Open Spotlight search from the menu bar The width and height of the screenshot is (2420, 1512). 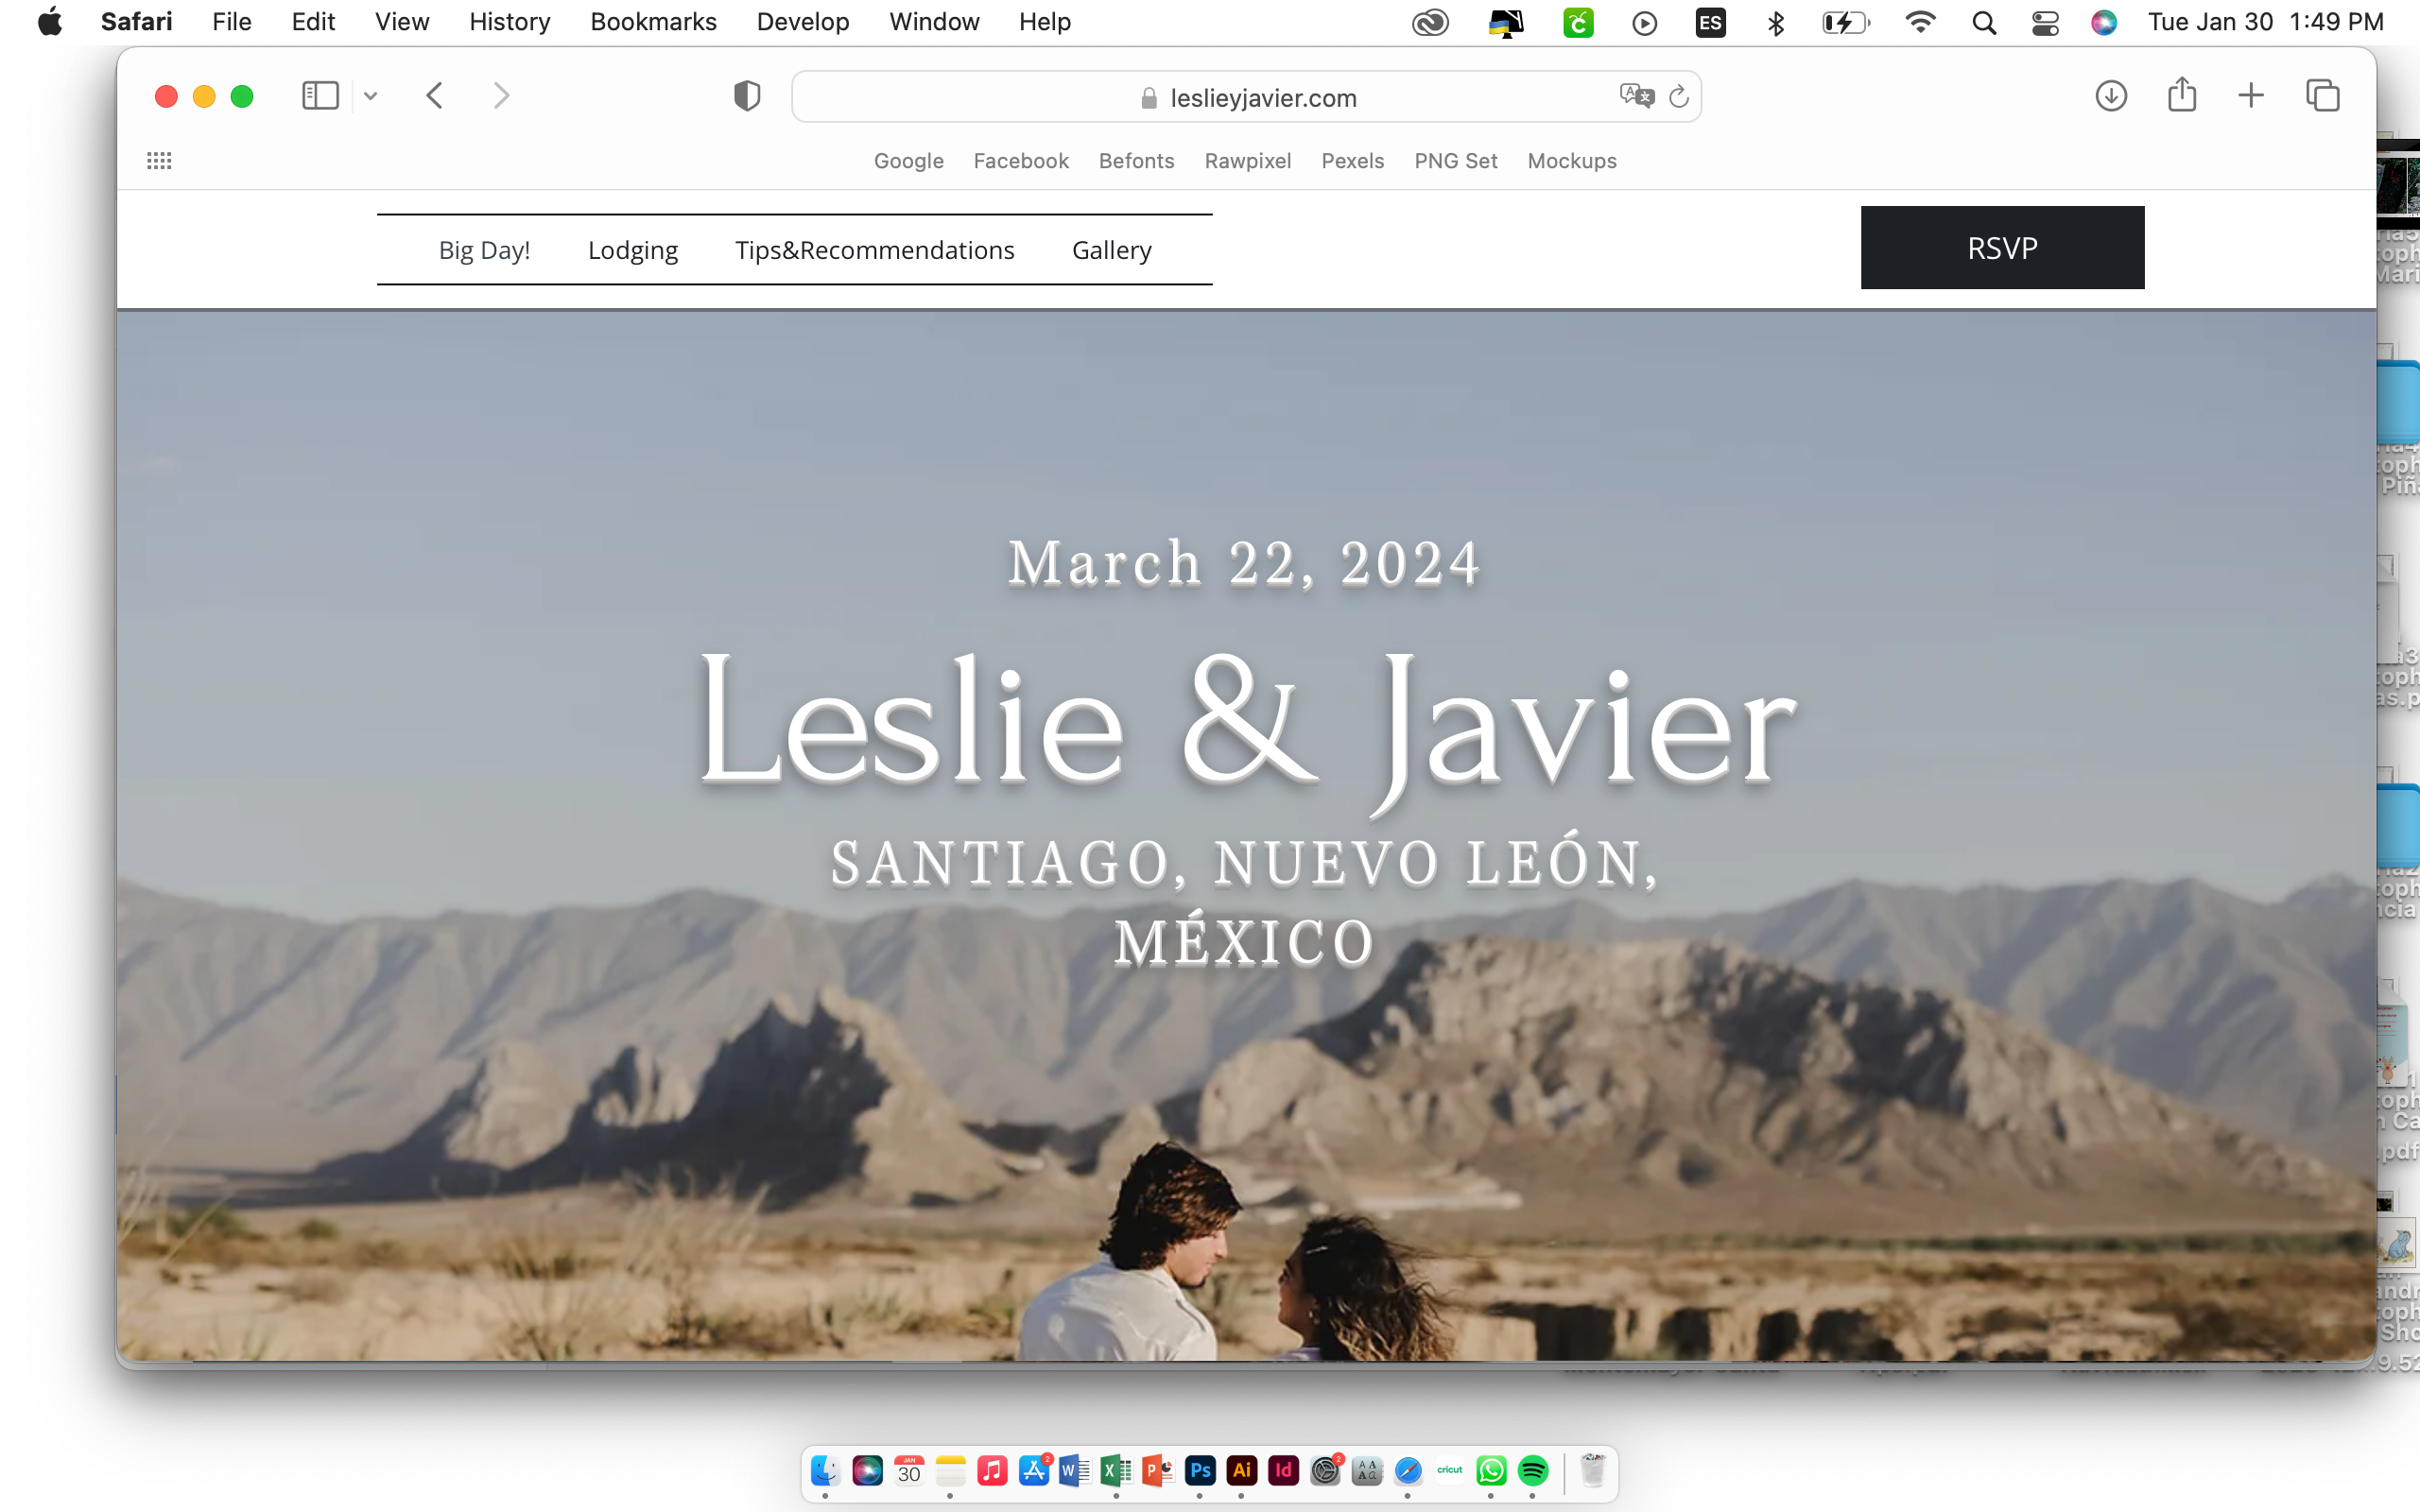click(1984, 21)
